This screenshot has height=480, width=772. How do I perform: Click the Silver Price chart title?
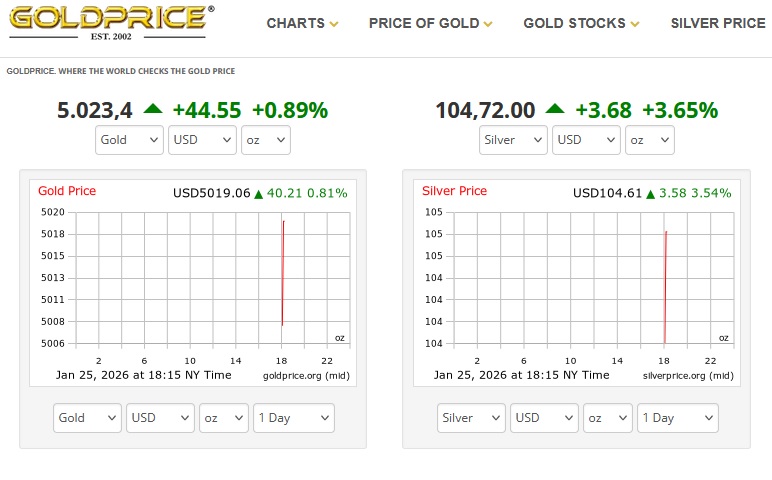point(455,191)
